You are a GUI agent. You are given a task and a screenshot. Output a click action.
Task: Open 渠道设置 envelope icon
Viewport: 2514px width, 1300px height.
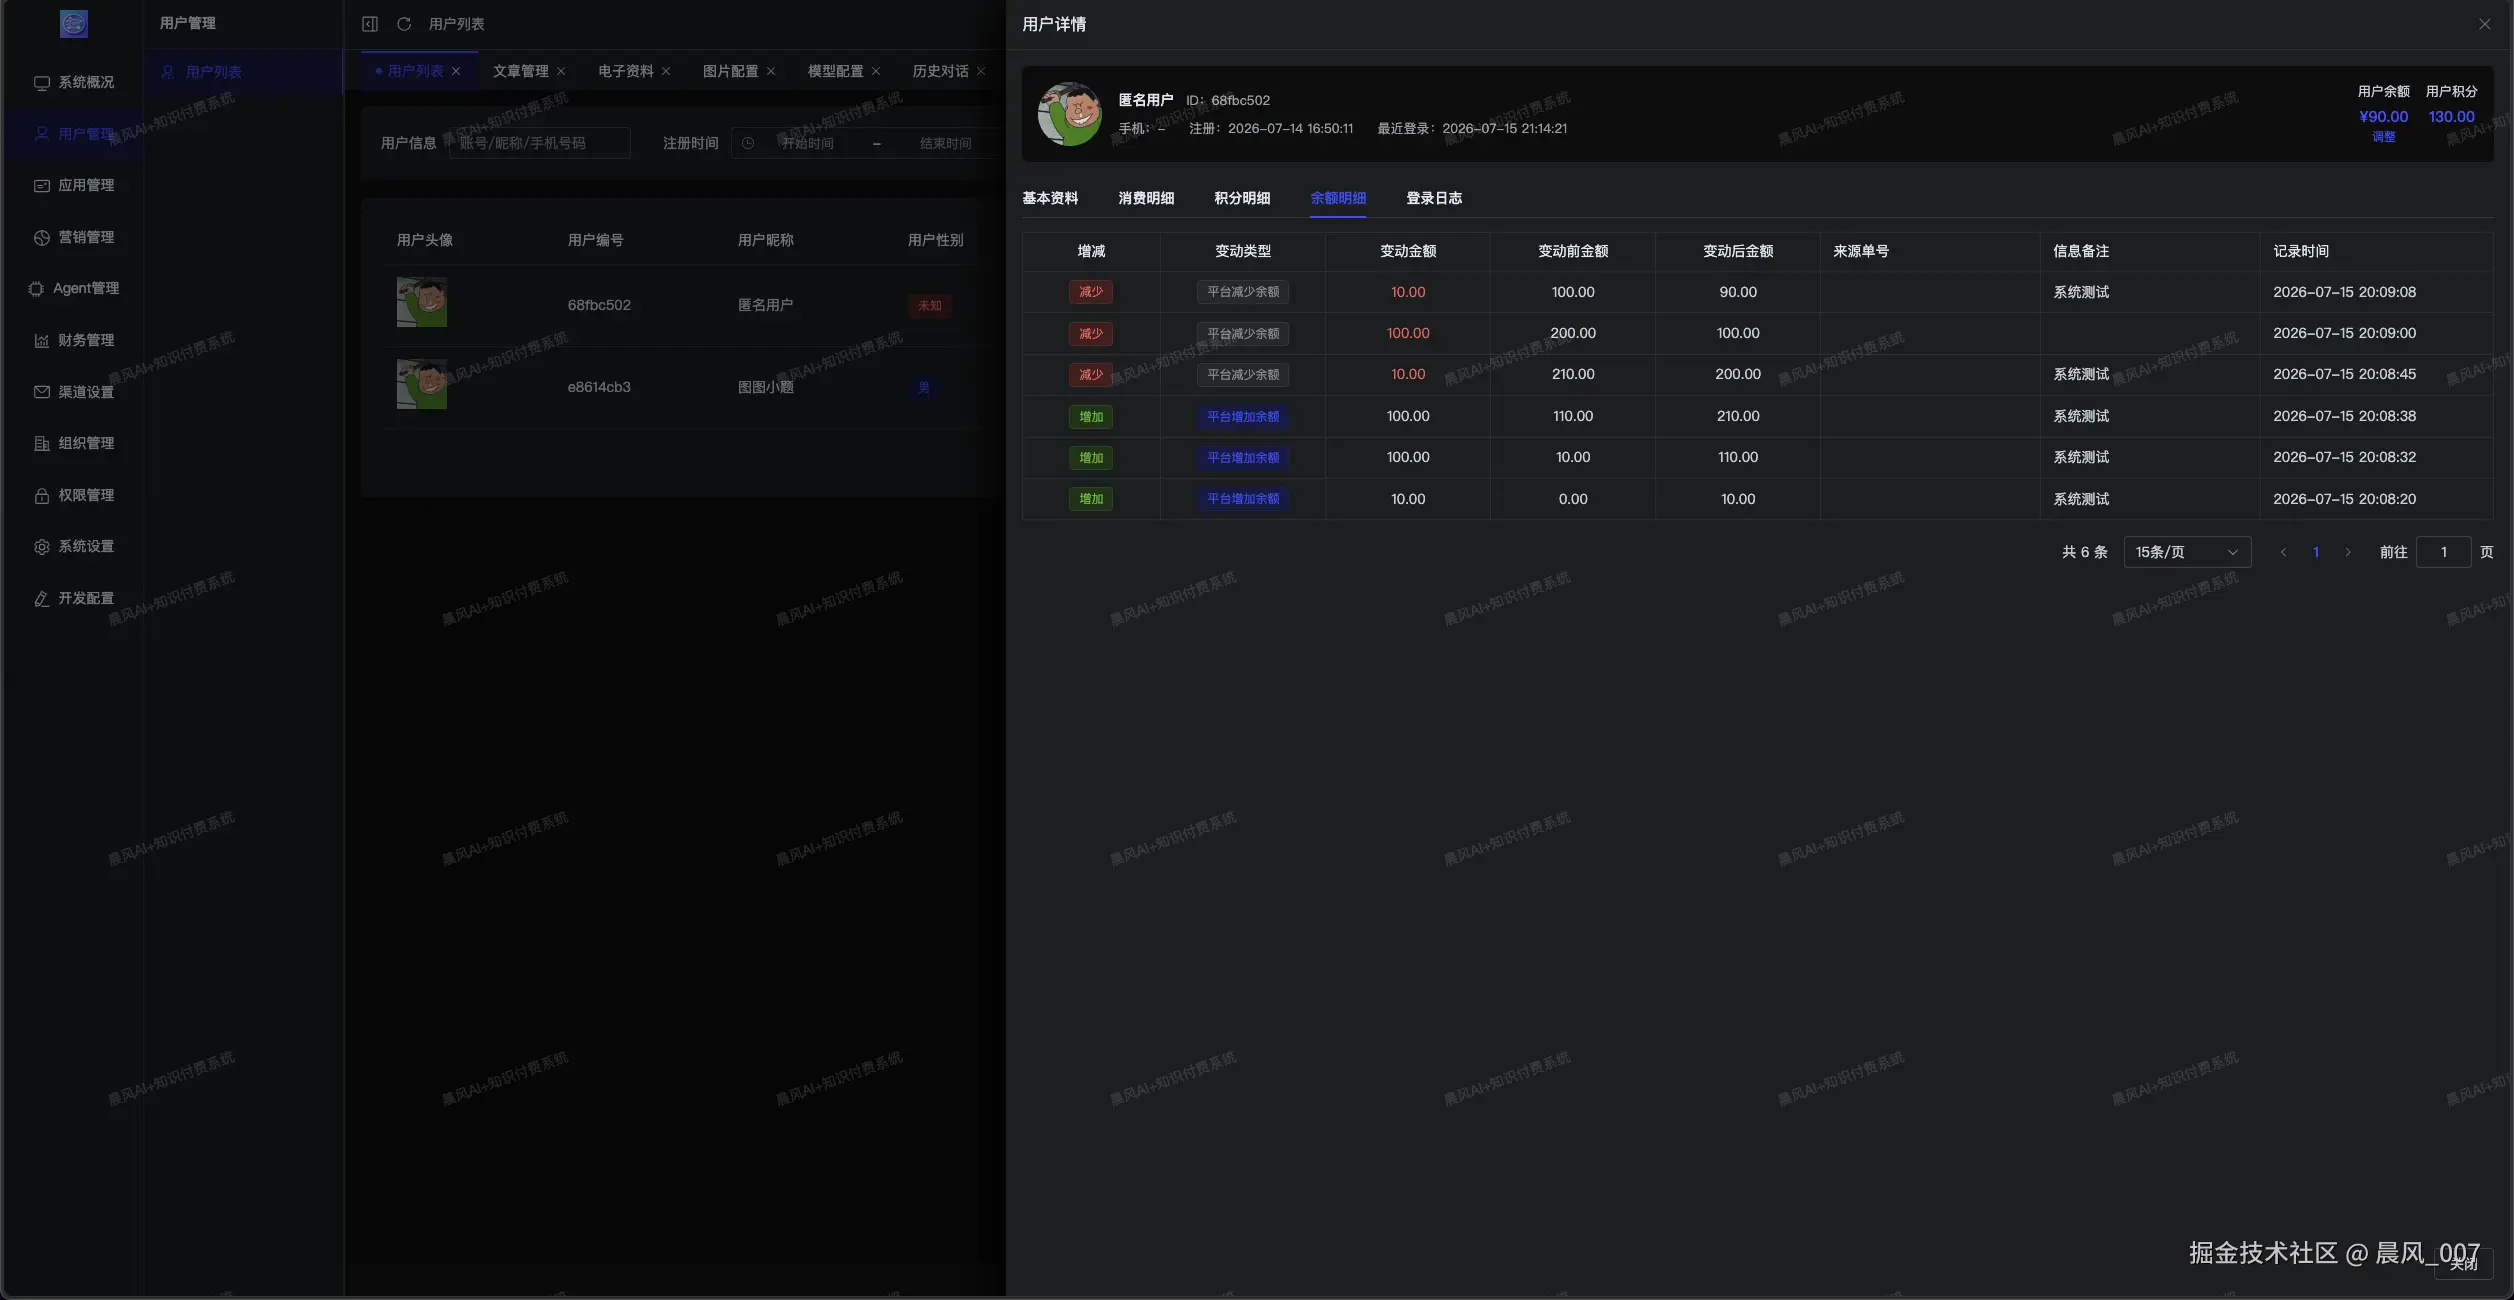click(x=41, y=392)
